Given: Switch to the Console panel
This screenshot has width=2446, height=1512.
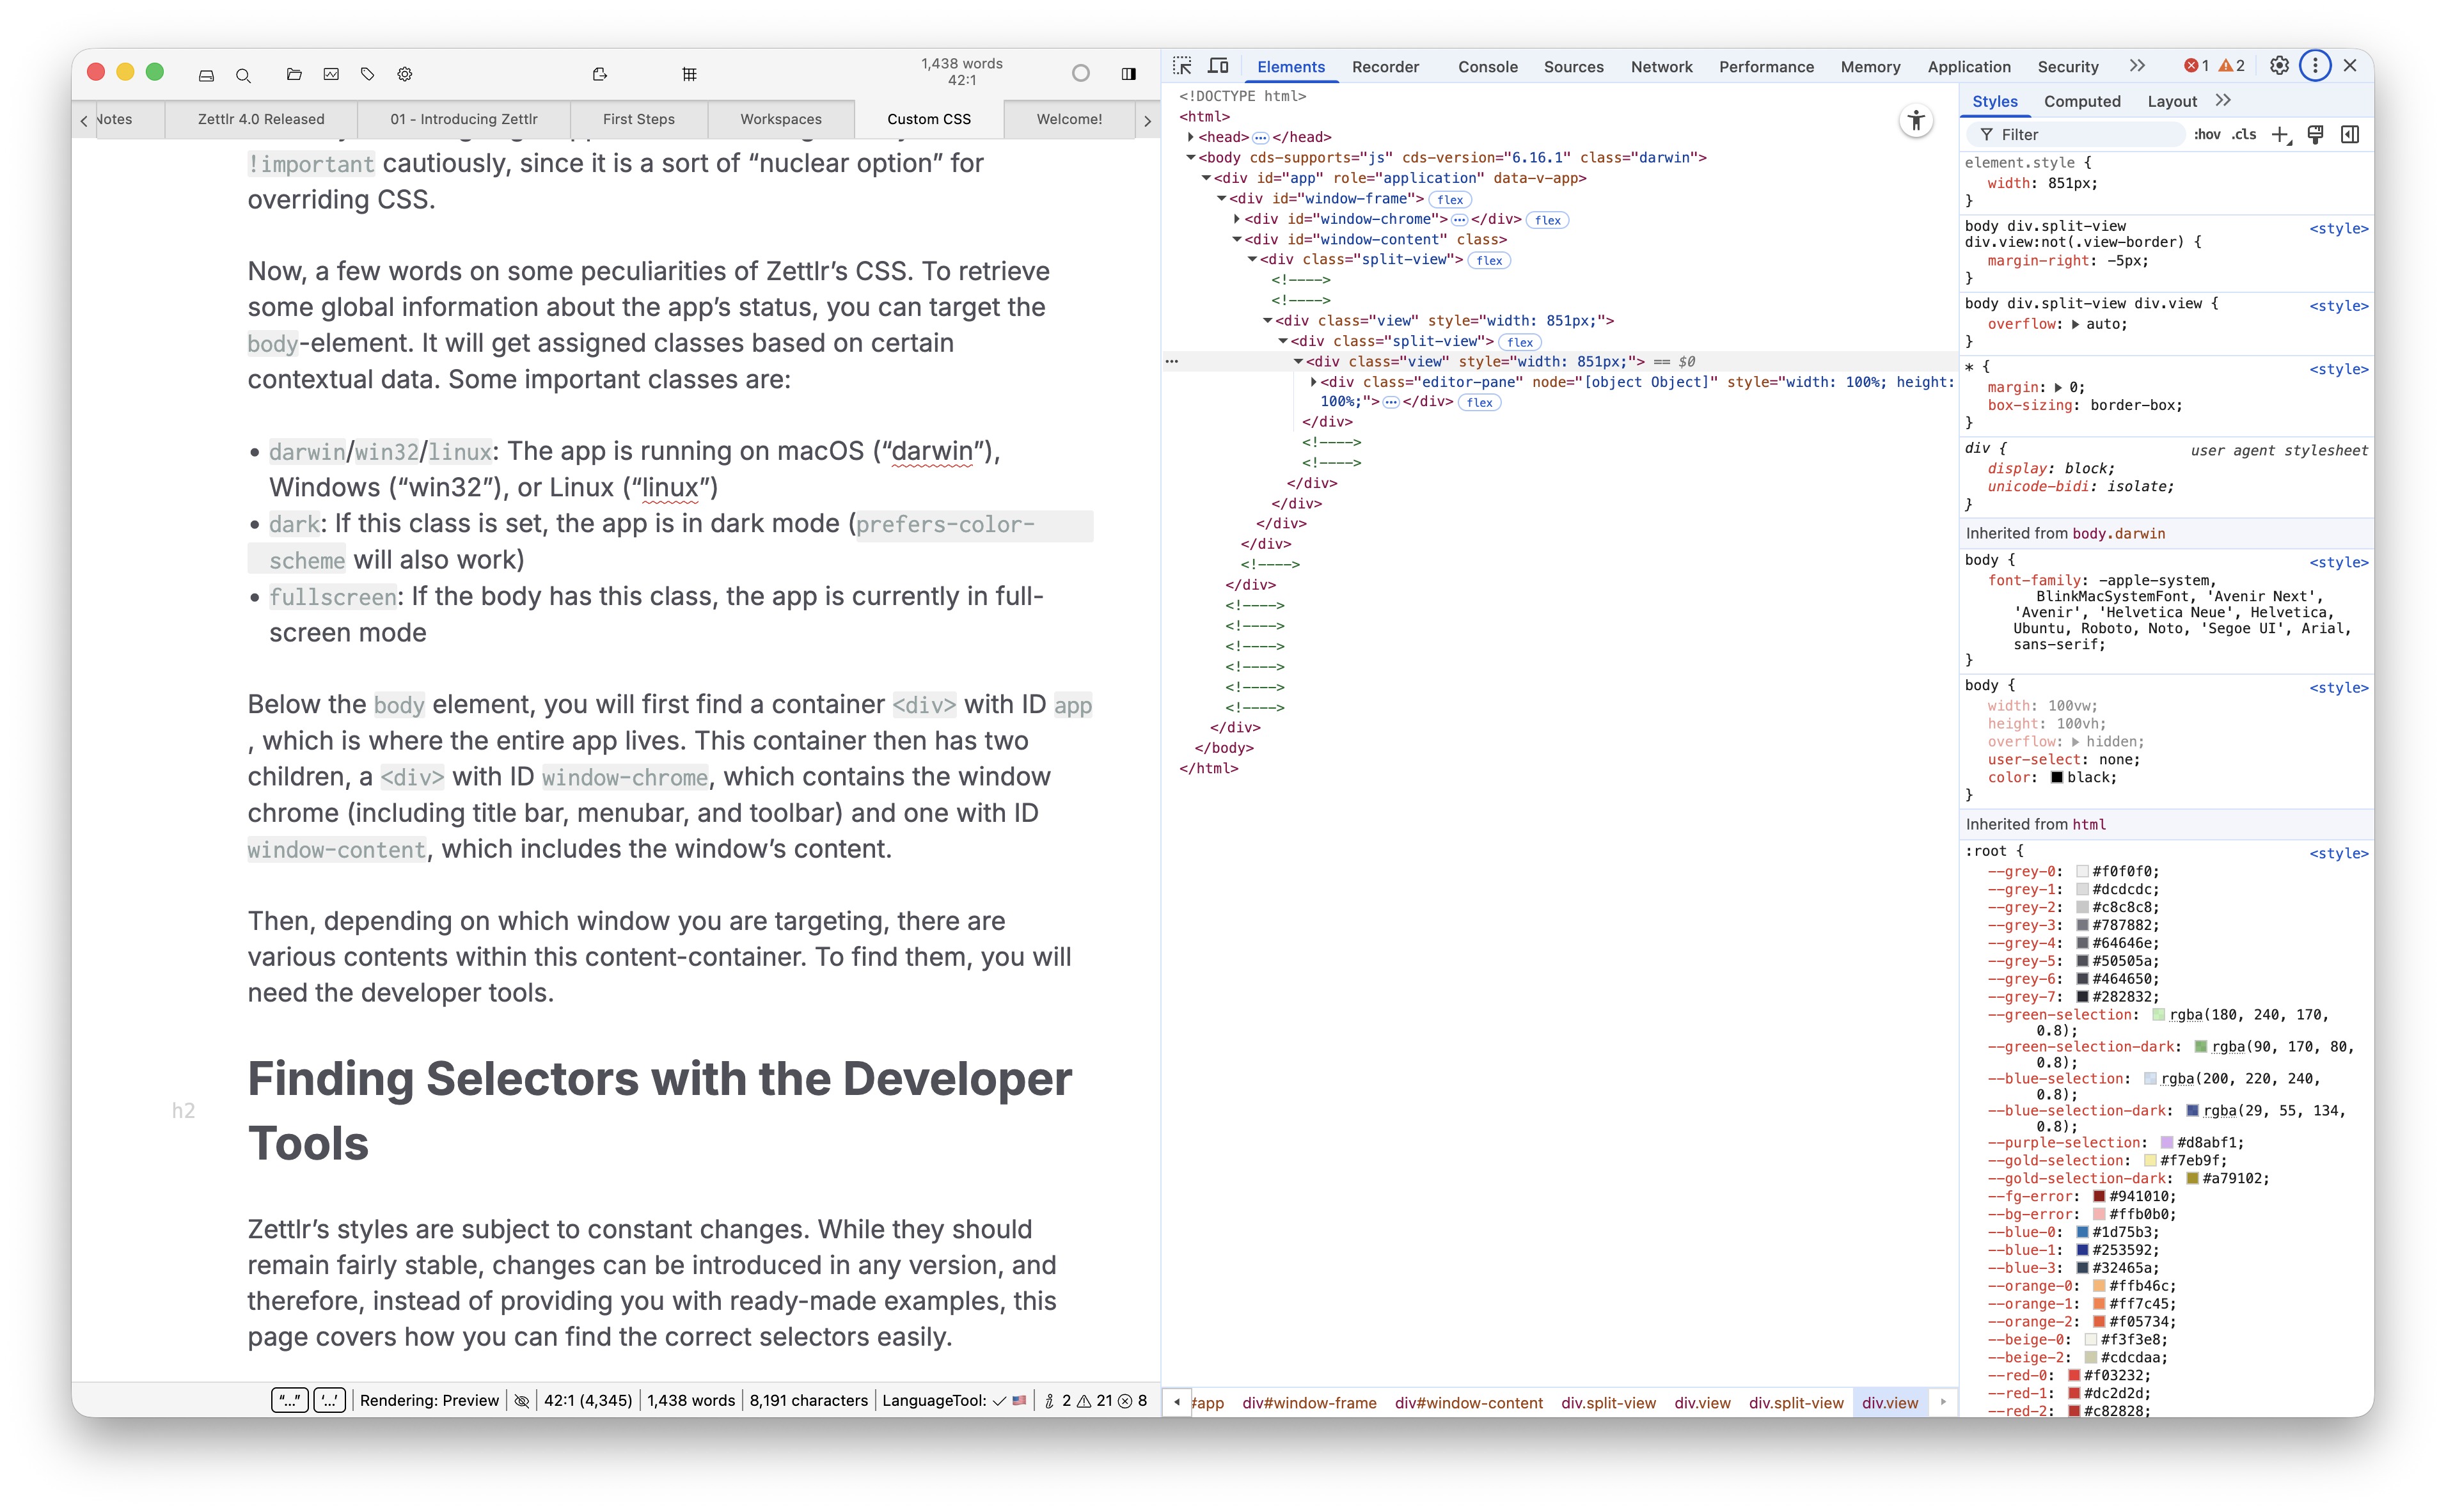Looking at the screenshot, I should click(1487, 67).
